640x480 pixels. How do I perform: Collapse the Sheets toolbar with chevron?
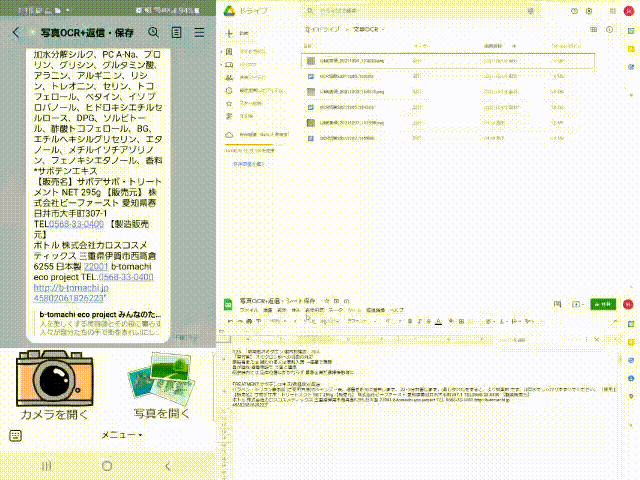point(616,322)
